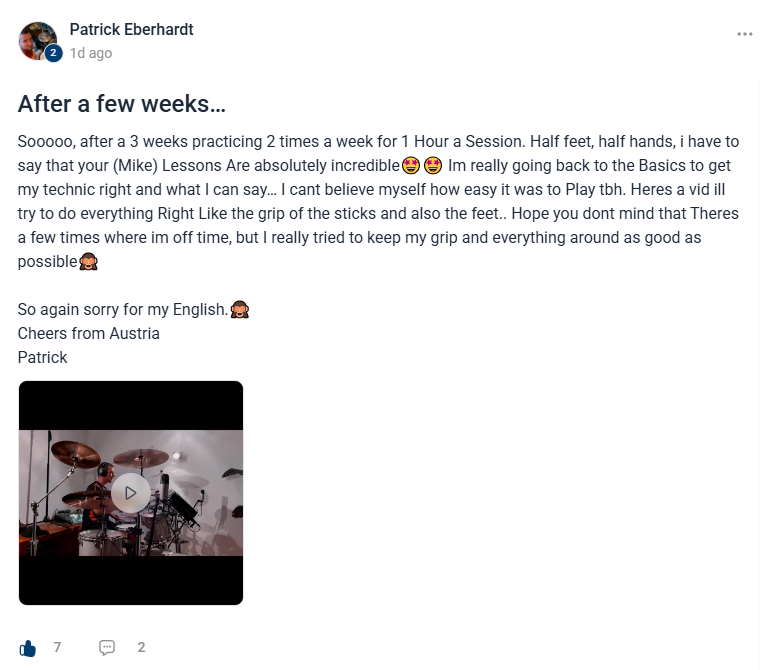Click Patrick Eberhardt's profile avatar
Image resolution: width=760 pixels, height=670 pixels.
pos(38,41)
